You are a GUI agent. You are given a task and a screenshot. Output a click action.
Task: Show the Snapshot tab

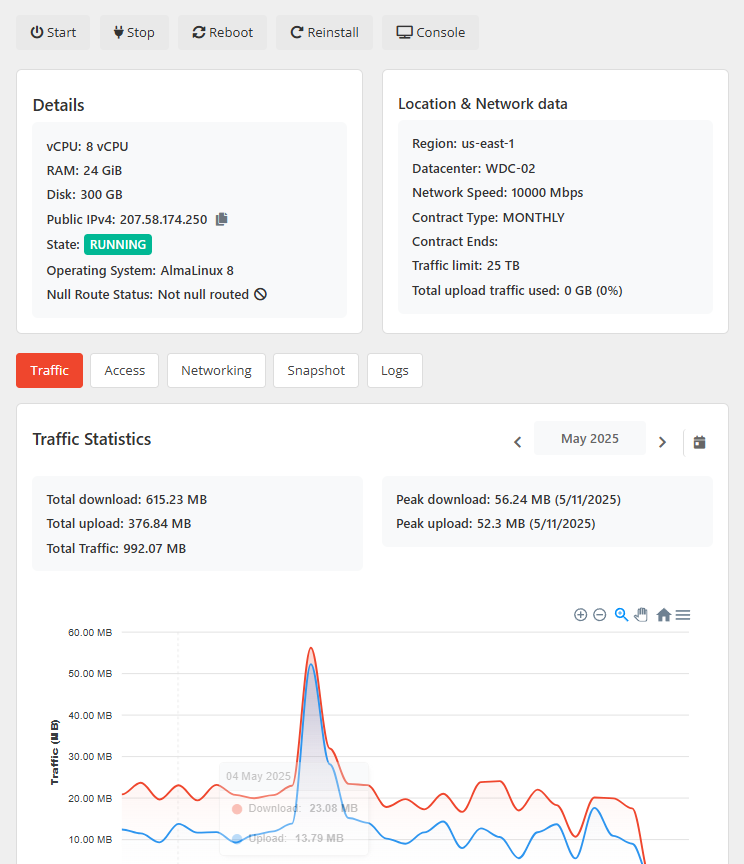click(316, 370)
